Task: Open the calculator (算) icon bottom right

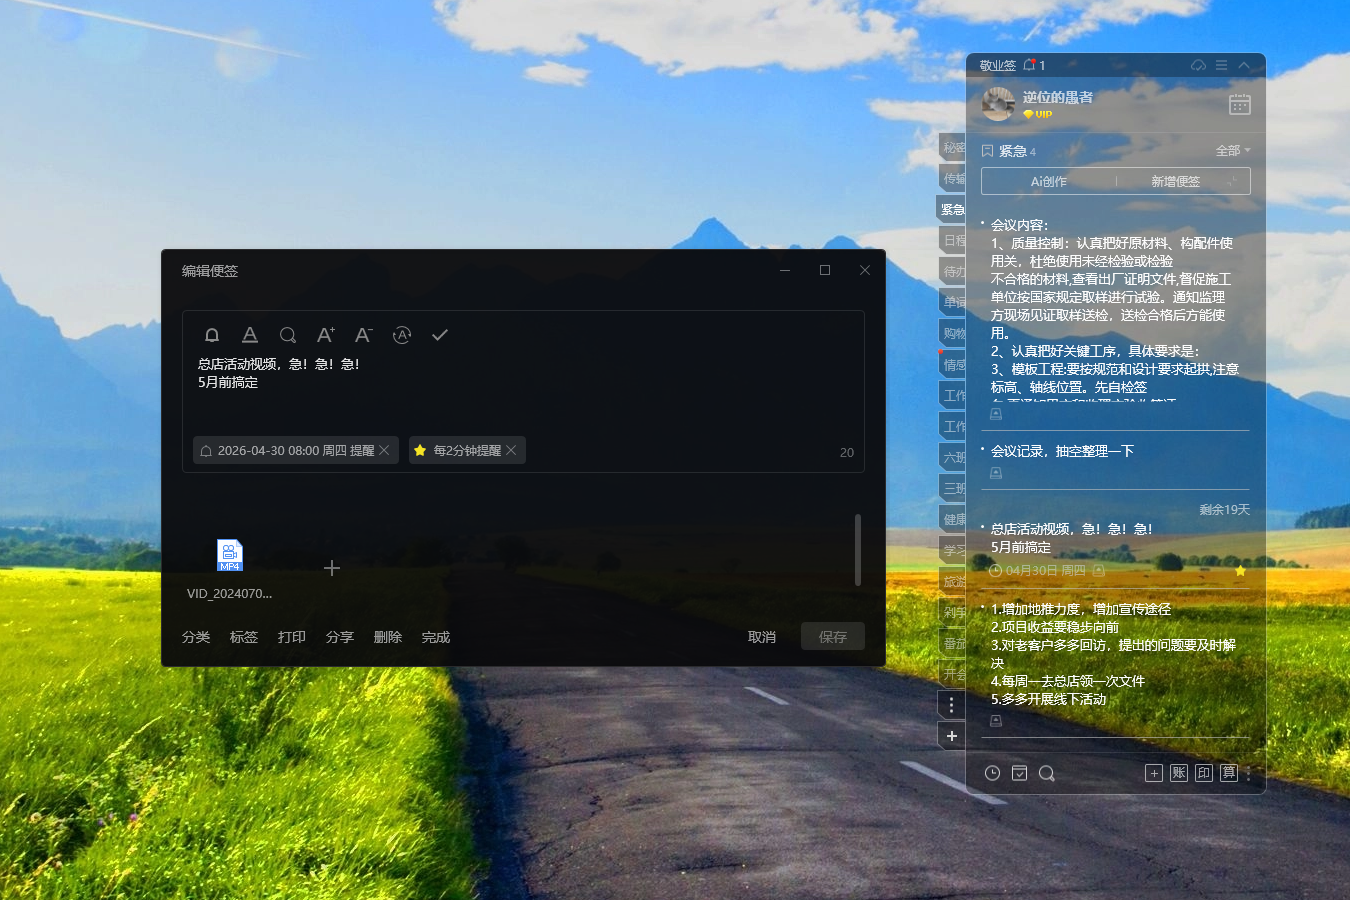Action: 1228,772
